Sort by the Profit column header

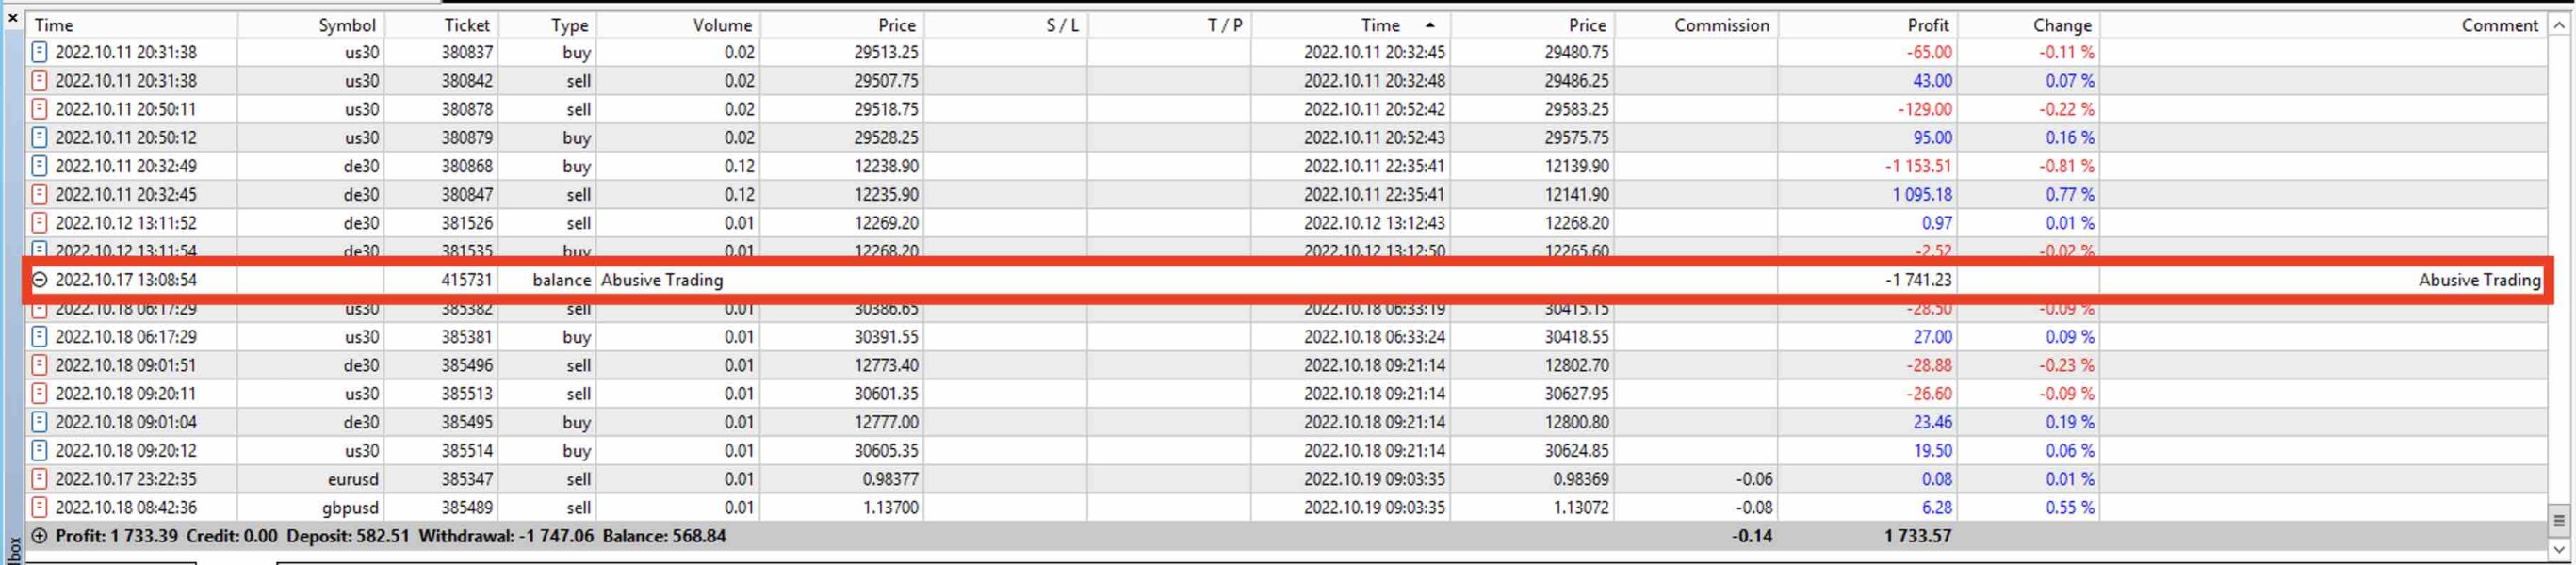(x=1928, y=25)
